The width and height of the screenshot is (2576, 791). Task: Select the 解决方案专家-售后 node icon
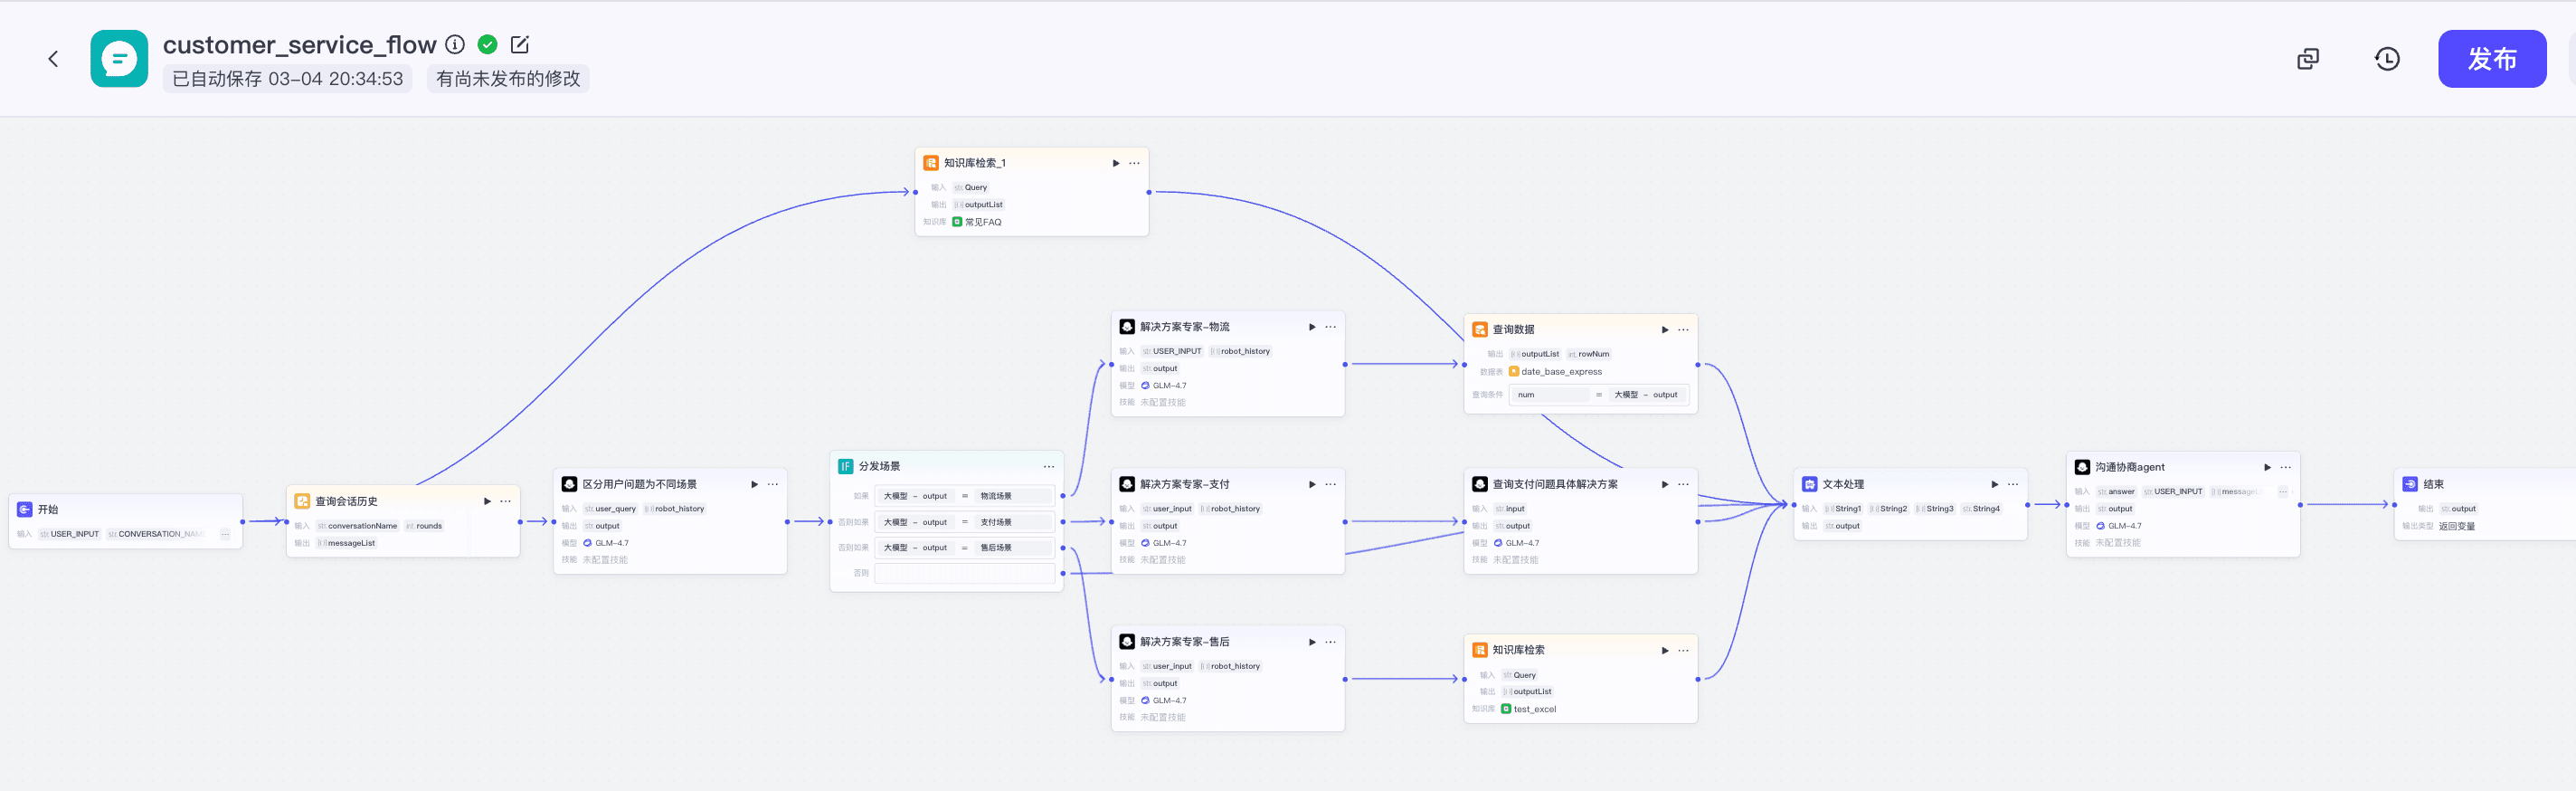coord(1127,642)
